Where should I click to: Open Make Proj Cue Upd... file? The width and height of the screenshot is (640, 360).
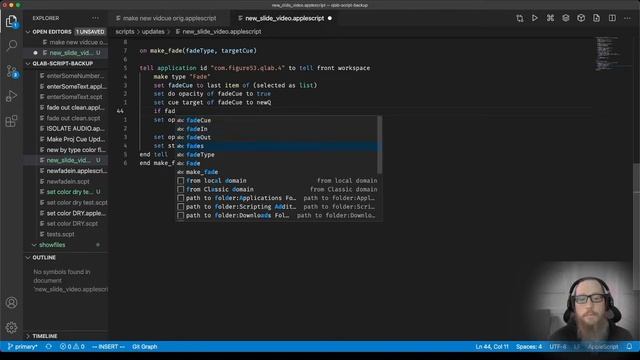[x=73, y=139]
